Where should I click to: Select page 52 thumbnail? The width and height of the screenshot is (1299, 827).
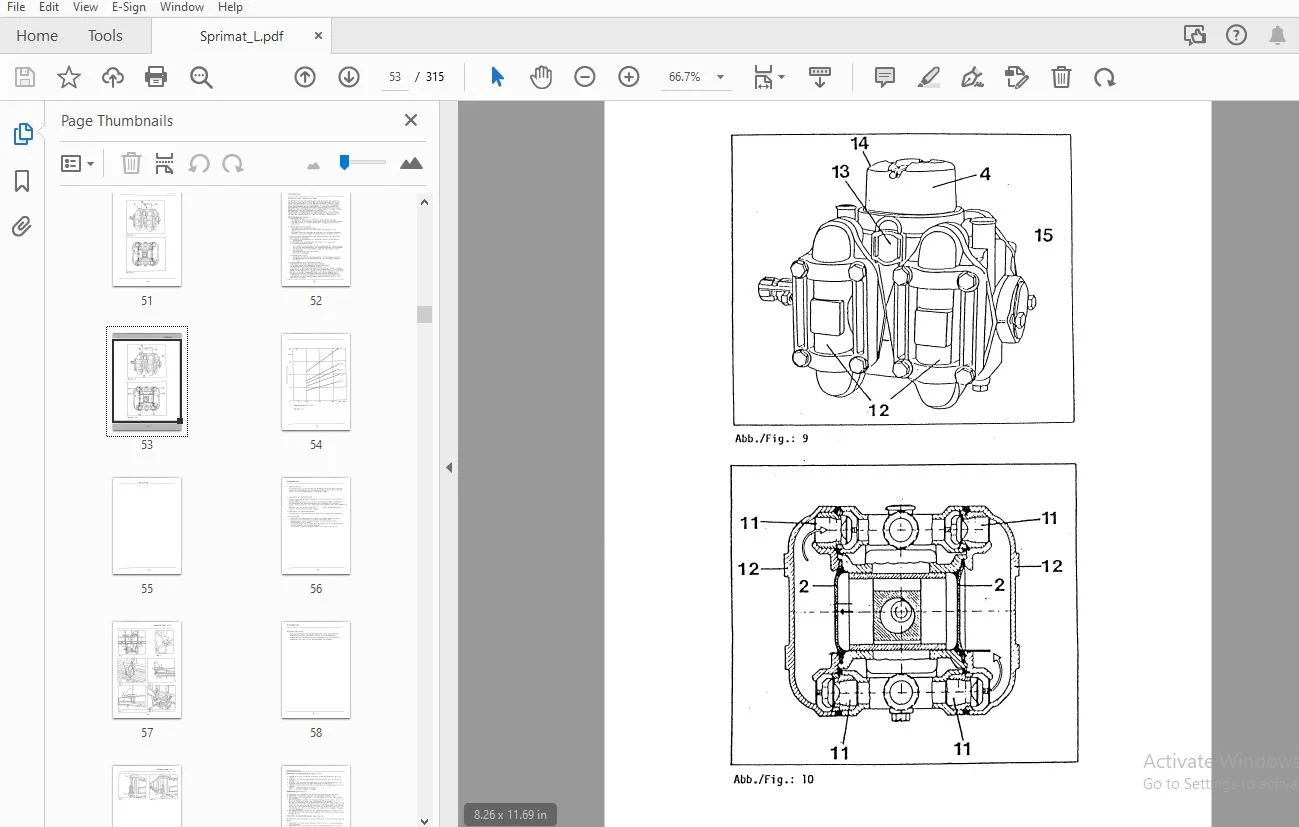316,239
